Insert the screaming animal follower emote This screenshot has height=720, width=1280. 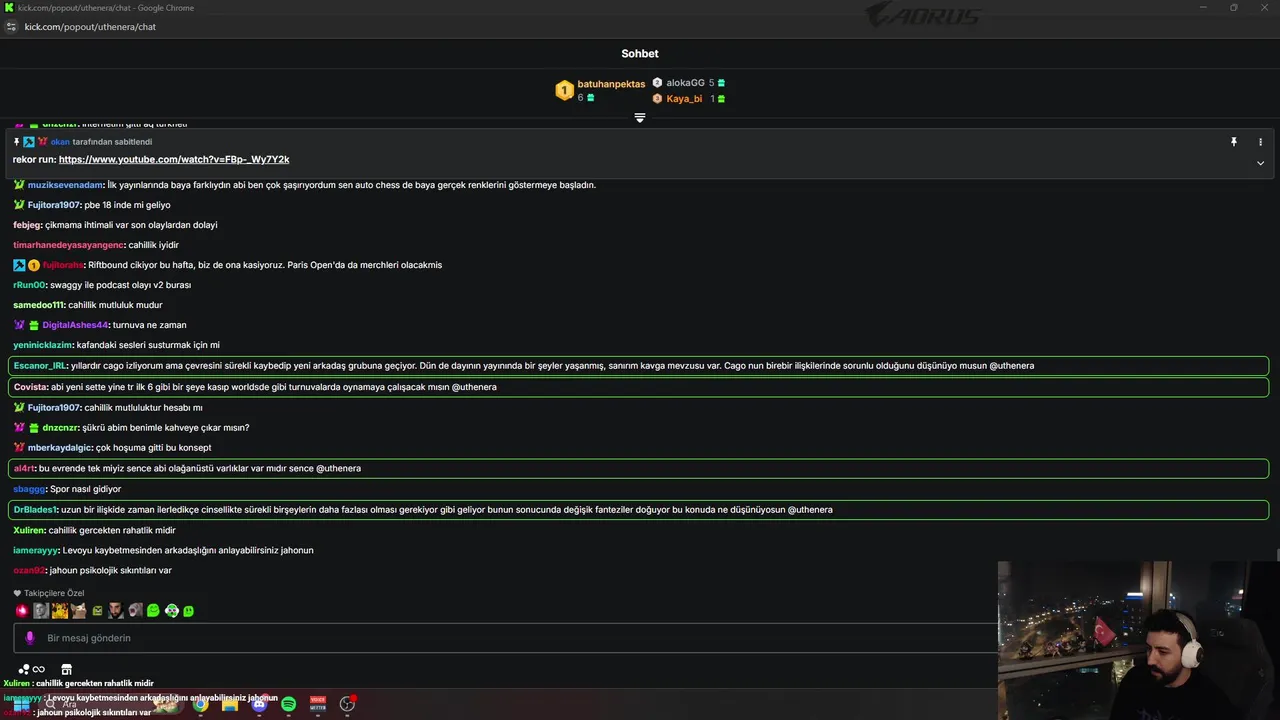pos(135,611)
